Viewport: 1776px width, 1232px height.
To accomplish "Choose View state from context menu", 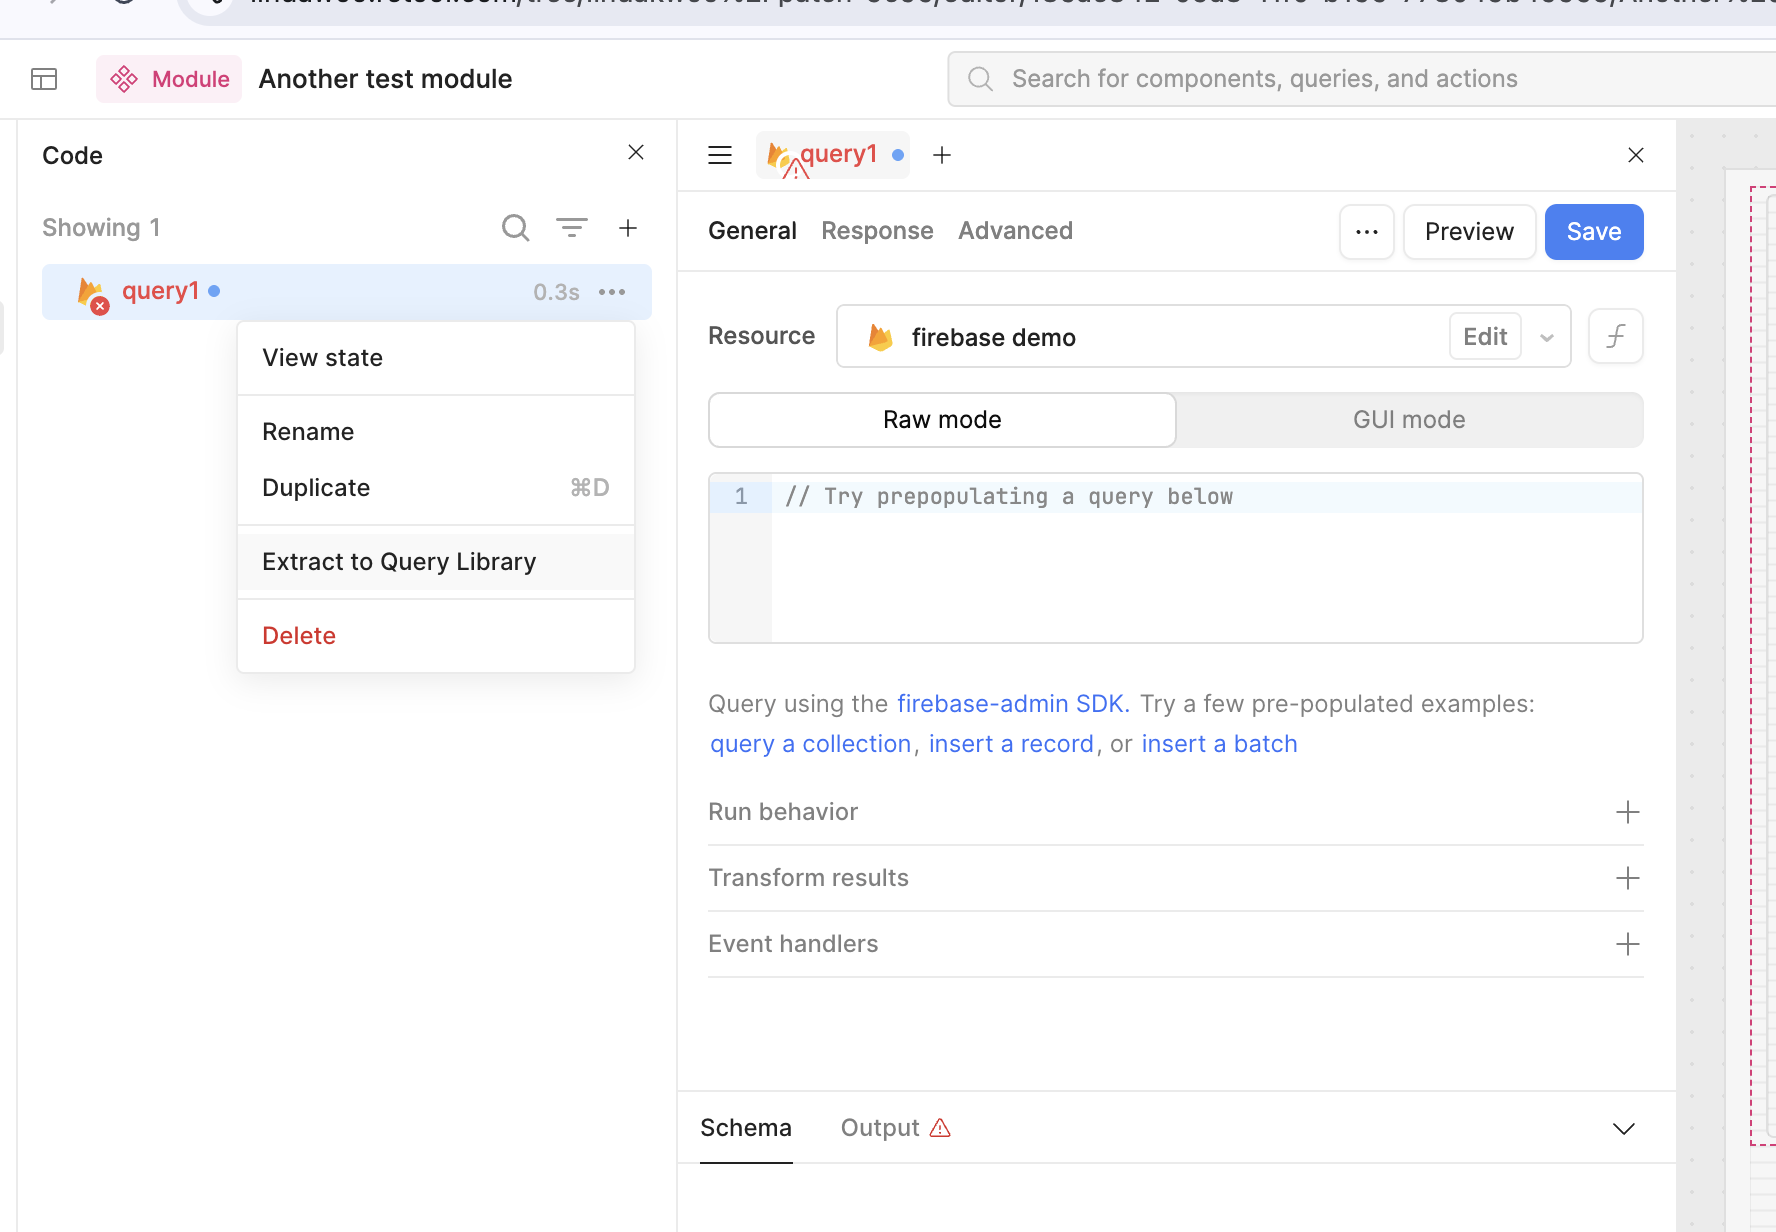I will [x=436, y=358].
